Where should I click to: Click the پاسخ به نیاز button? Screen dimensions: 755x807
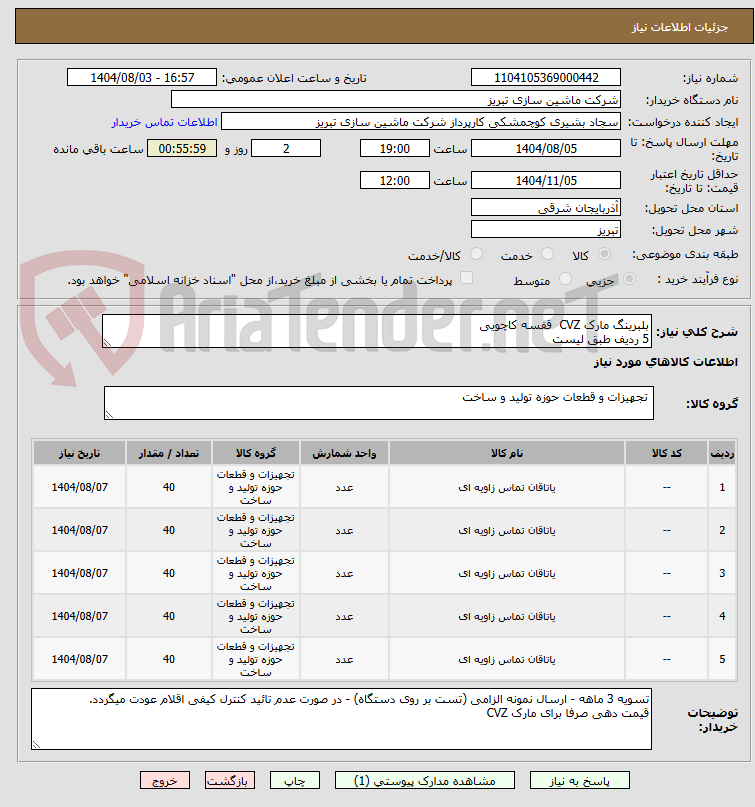[580, 780]
